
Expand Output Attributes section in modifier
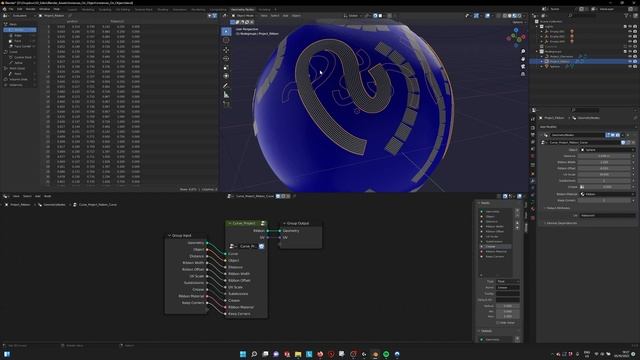click(x=558, y=208)
